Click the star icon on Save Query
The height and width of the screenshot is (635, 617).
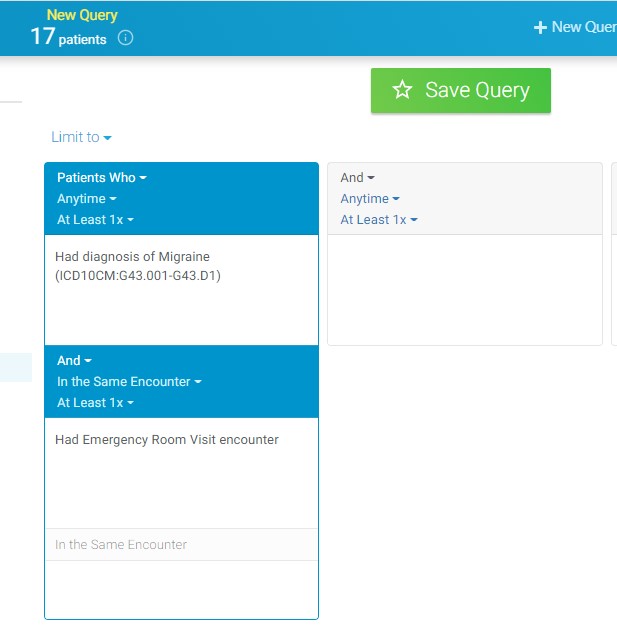402,90
